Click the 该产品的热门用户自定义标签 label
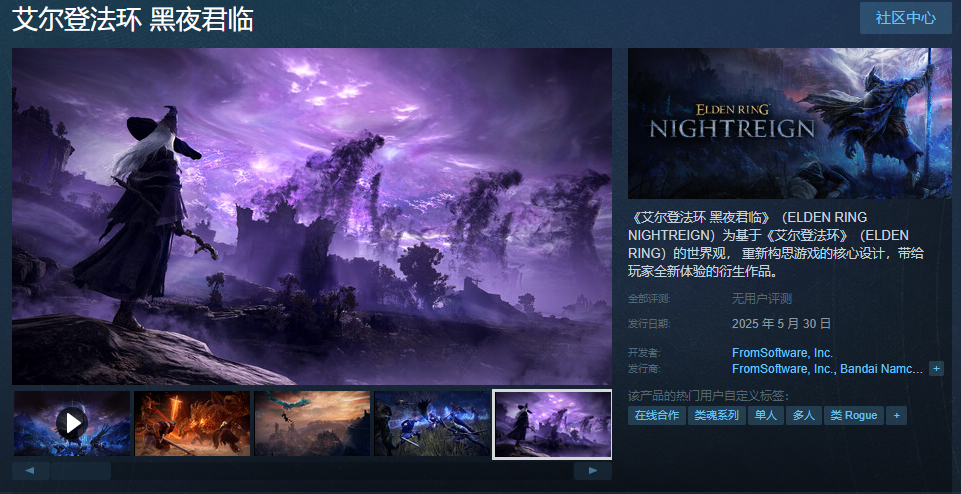Screen dimensions: 961x494 click(x=708, y=395)
